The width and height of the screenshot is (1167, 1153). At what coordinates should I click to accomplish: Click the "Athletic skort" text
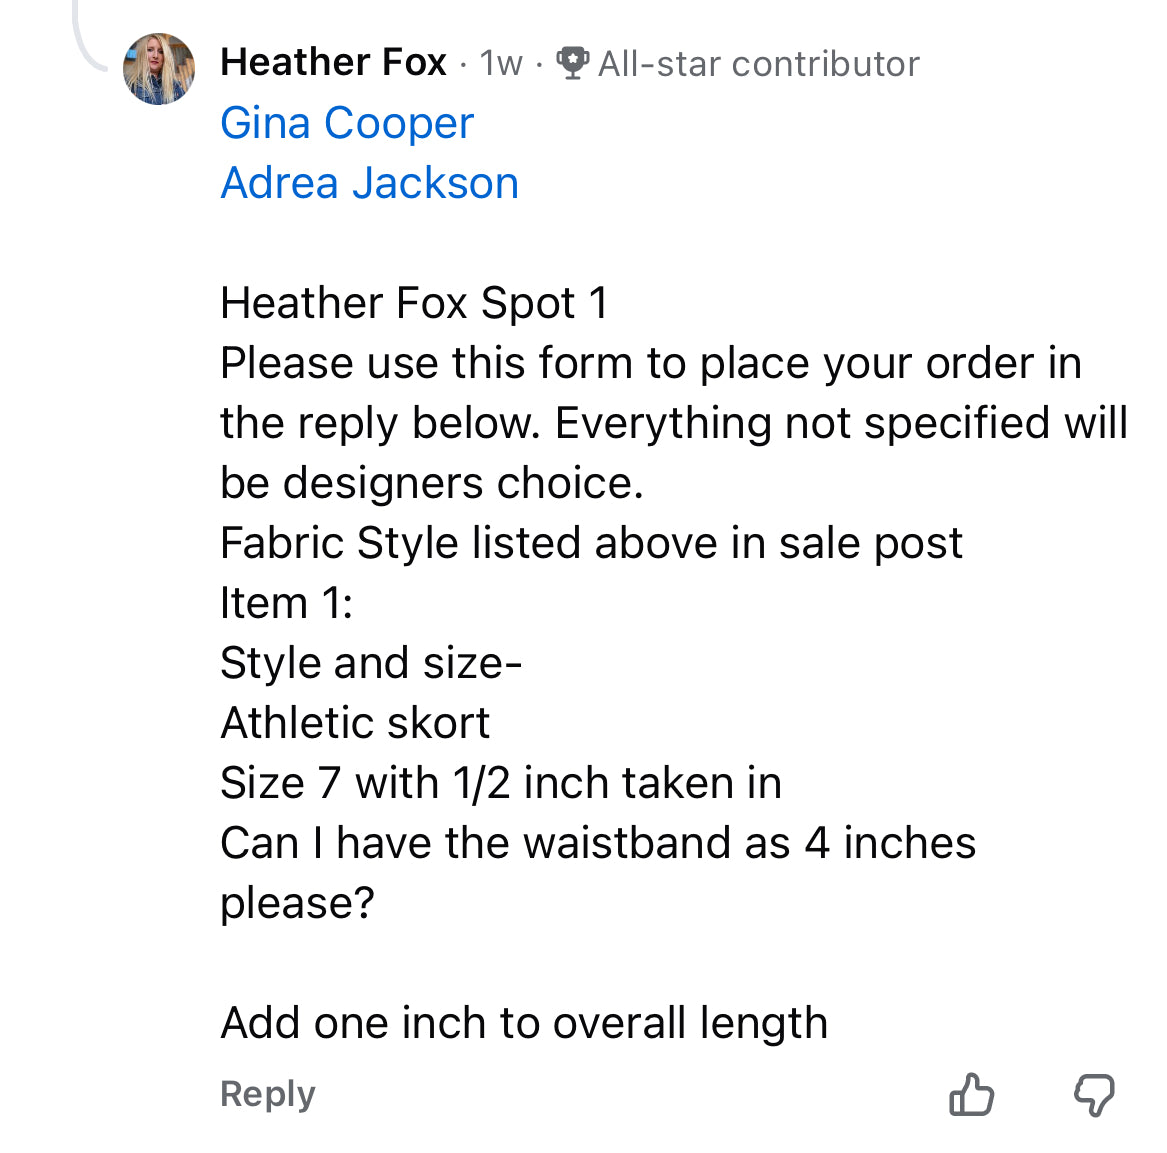tap(355, 723)
